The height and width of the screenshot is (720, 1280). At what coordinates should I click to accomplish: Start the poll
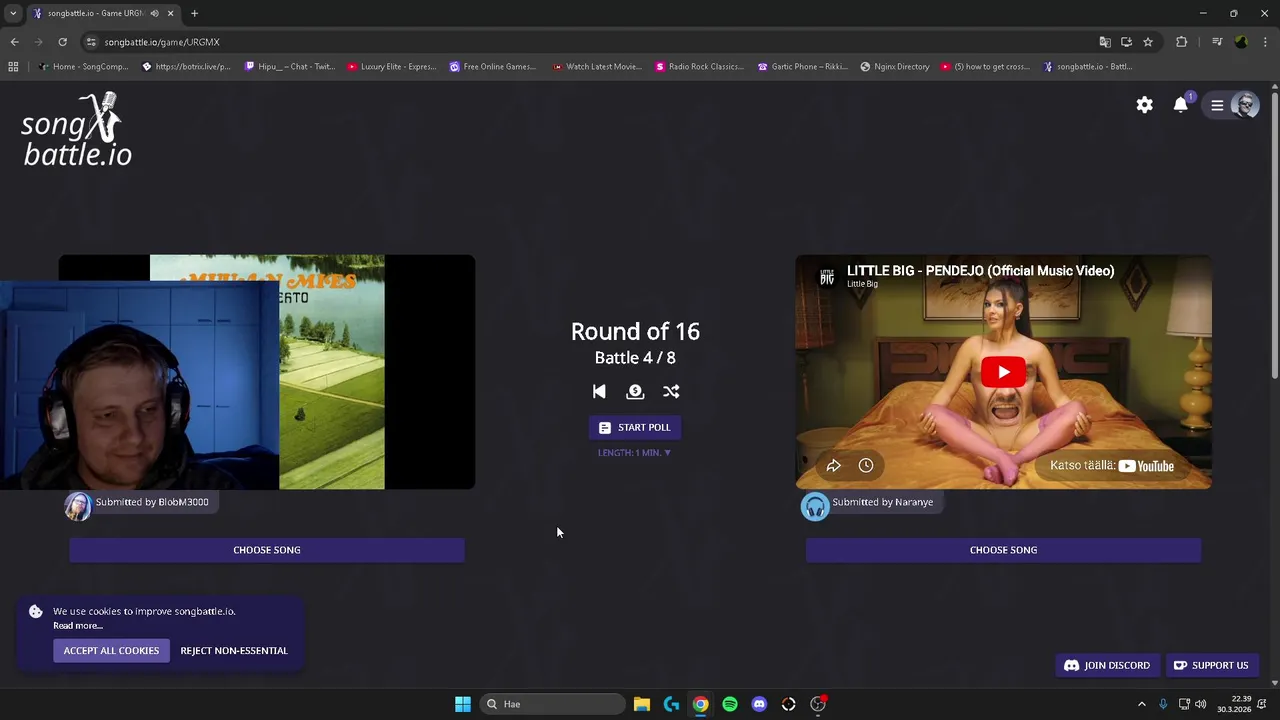(x=635, y=427)
